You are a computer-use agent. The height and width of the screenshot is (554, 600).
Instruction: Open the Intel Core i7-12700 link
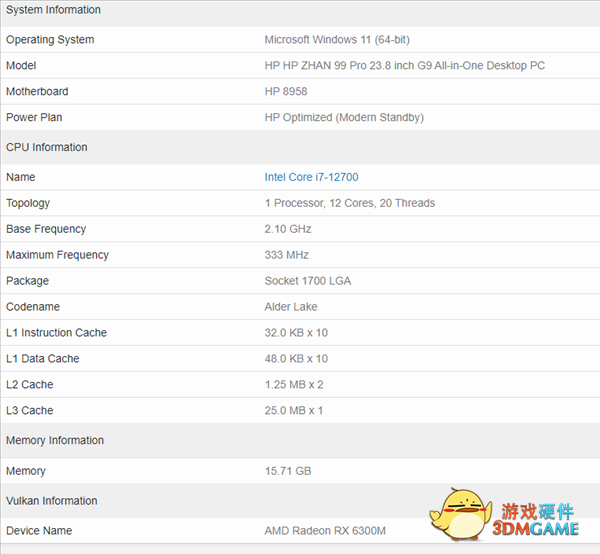tap(311, 177)
